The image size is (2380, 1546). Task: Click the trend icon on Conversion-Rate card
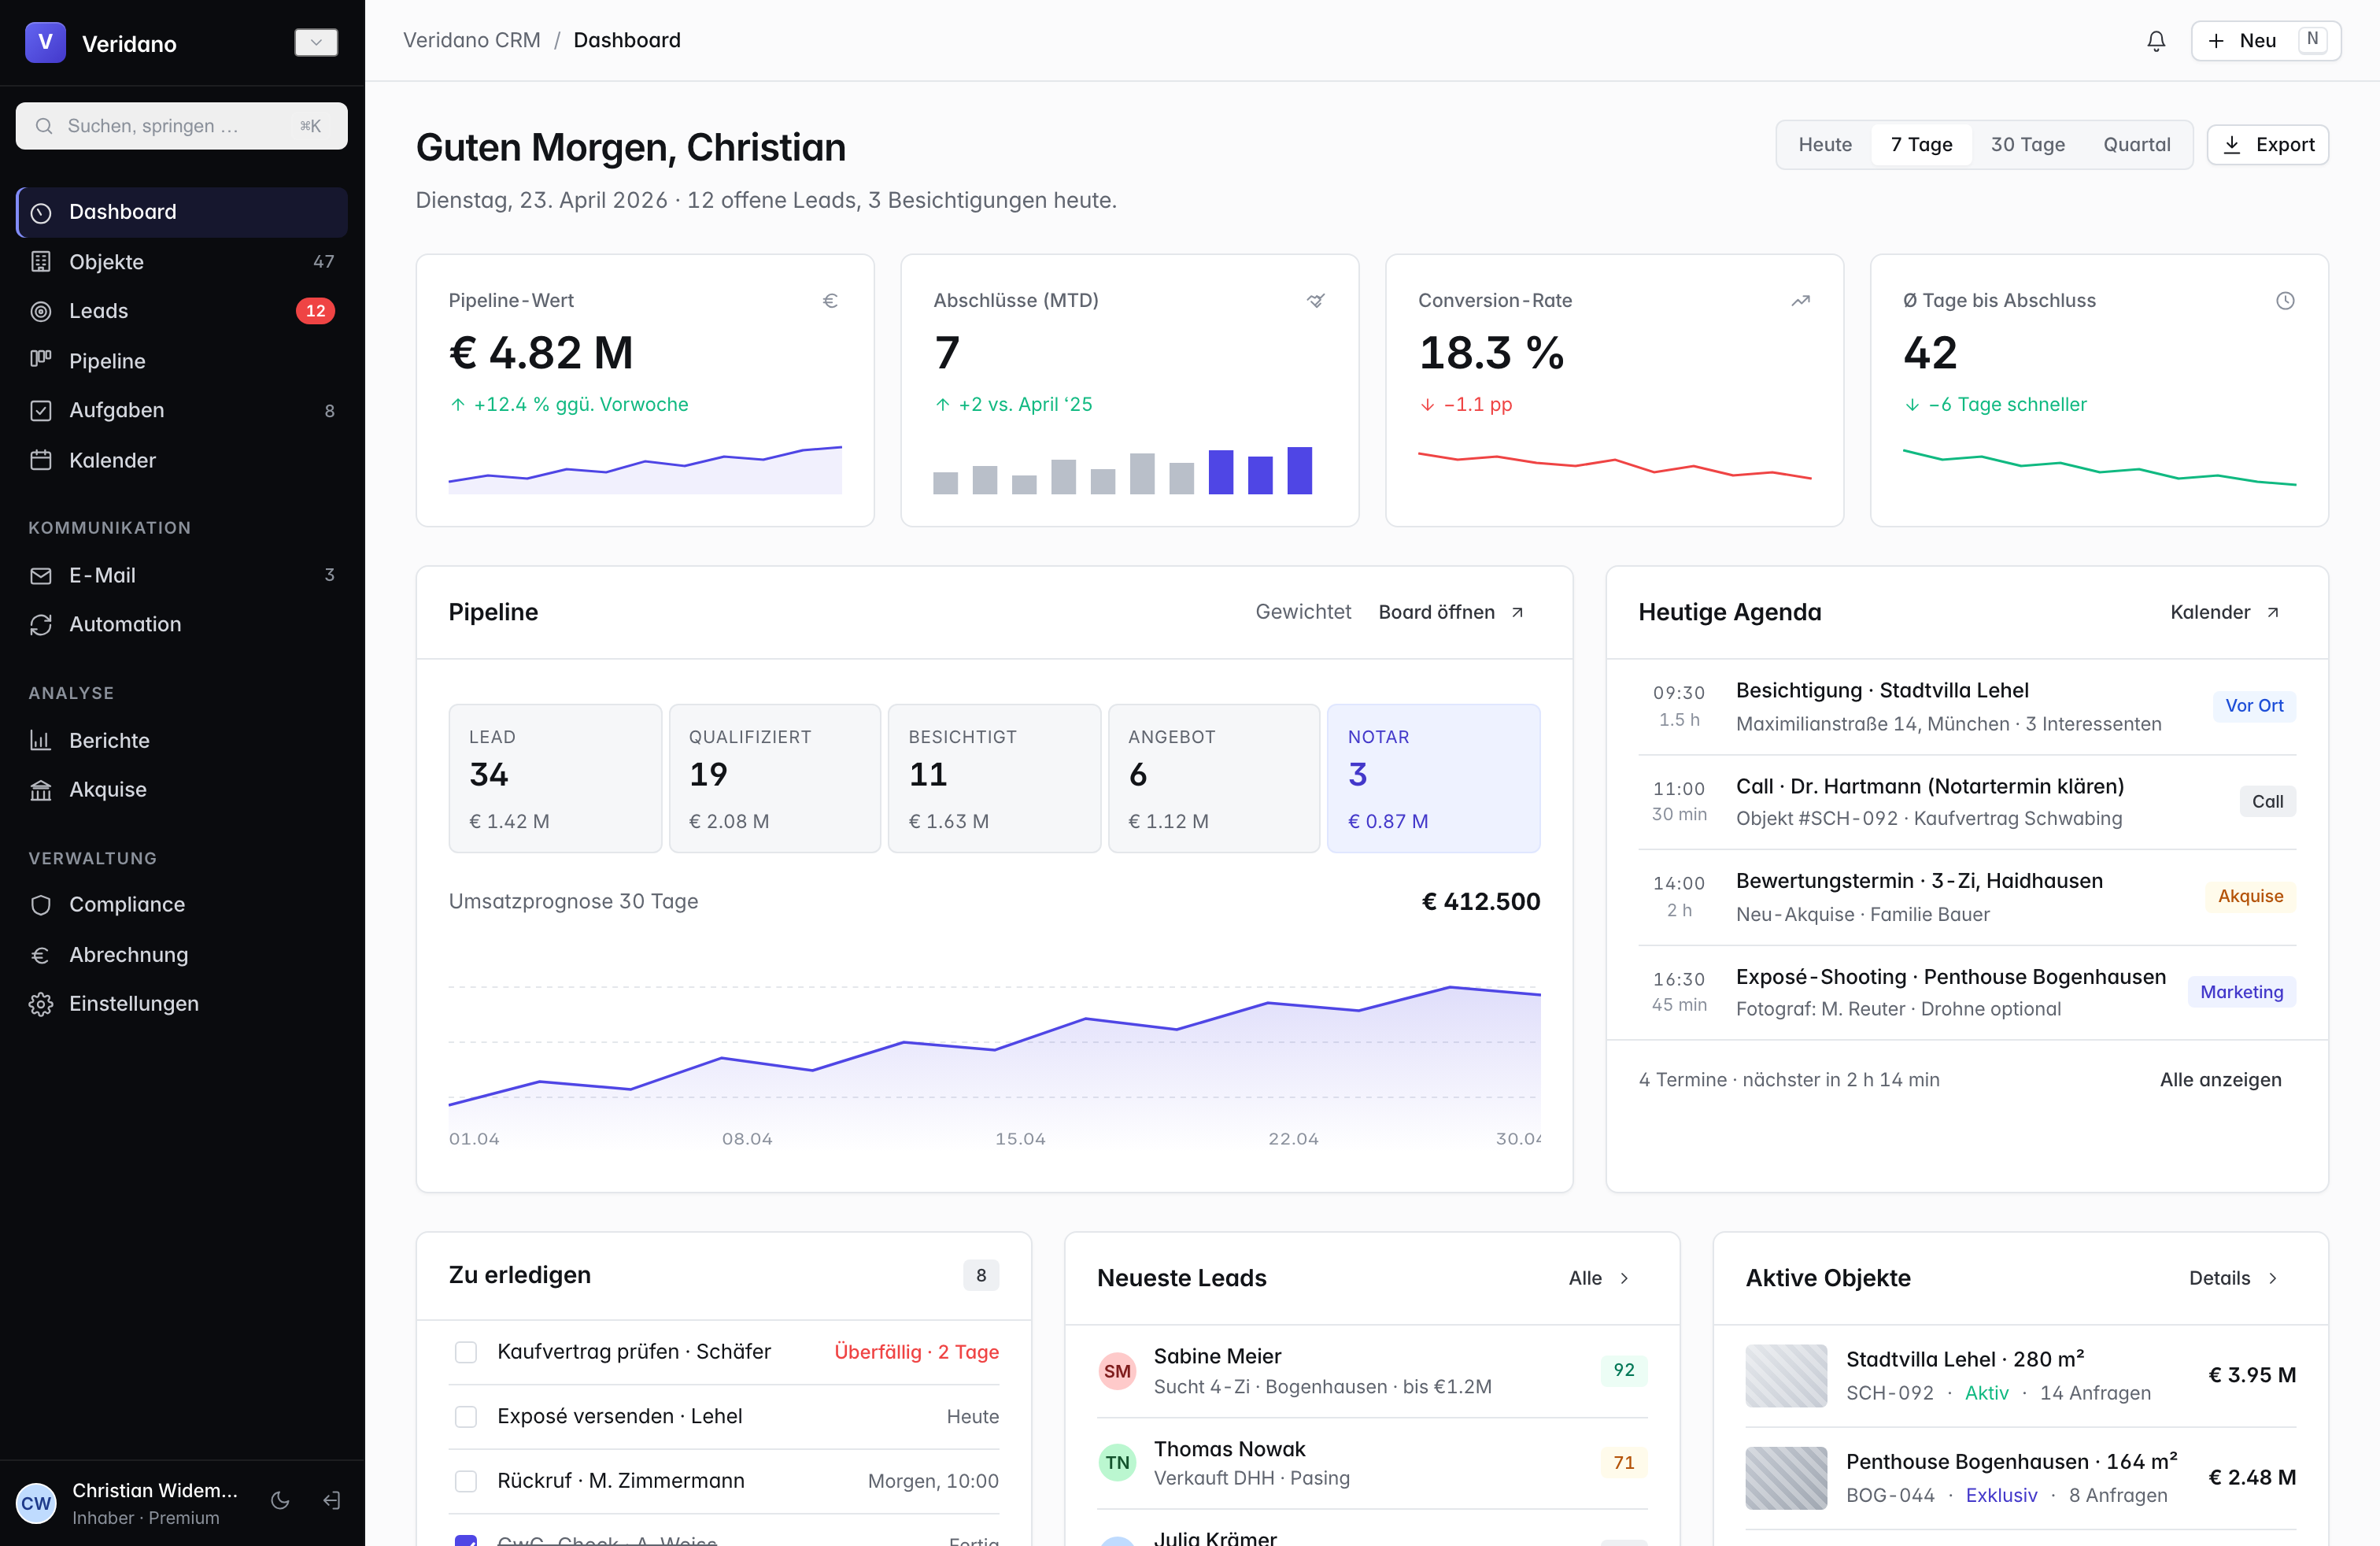1800,301
